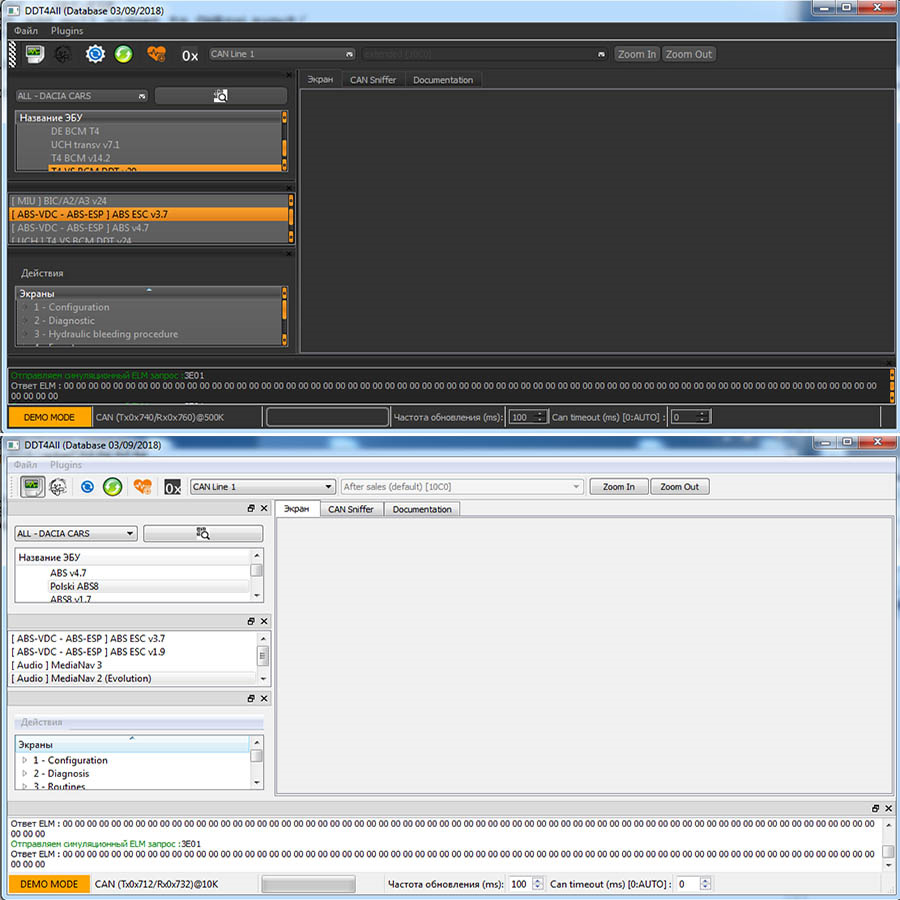Image resolution: width=900 pixels, height=900 pixels.
Task: Select Экран tab in dark window
Action: click(320, 79)
